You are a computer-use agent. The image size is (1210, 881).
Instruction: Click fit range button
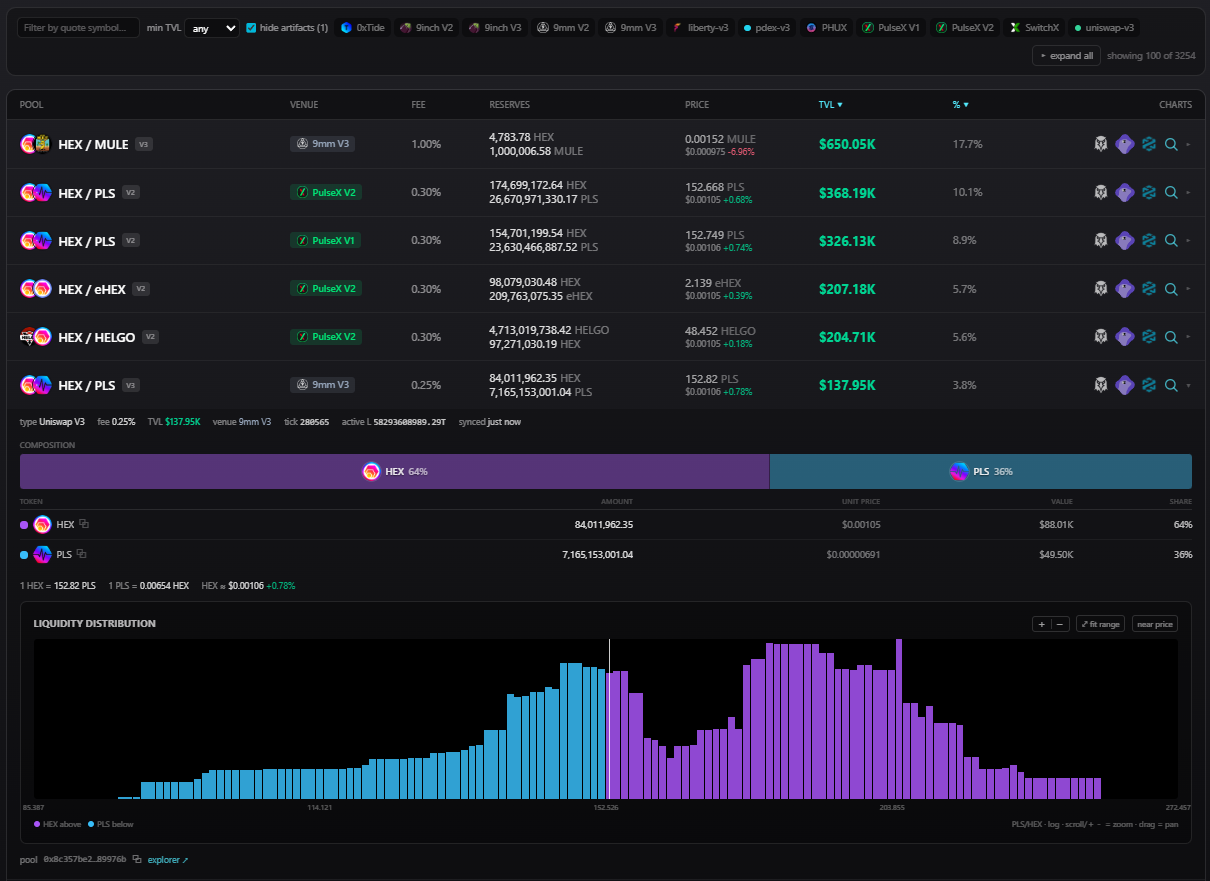point(1100,624)
